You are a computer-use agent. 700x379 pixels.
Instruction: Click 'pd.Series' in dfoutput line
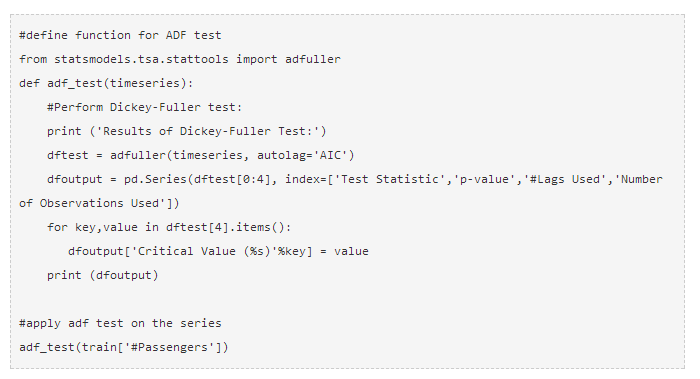pos(155,179)
